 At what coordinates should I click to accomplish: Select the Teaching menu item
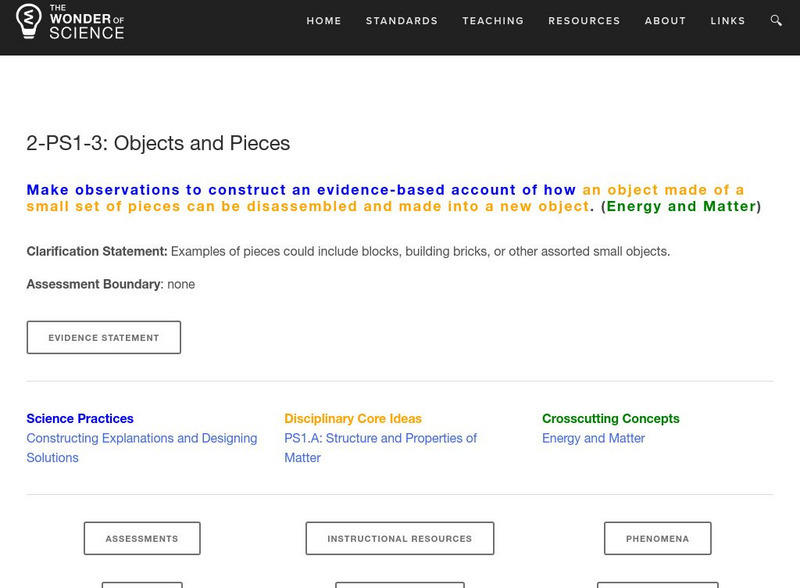(493, 21)
